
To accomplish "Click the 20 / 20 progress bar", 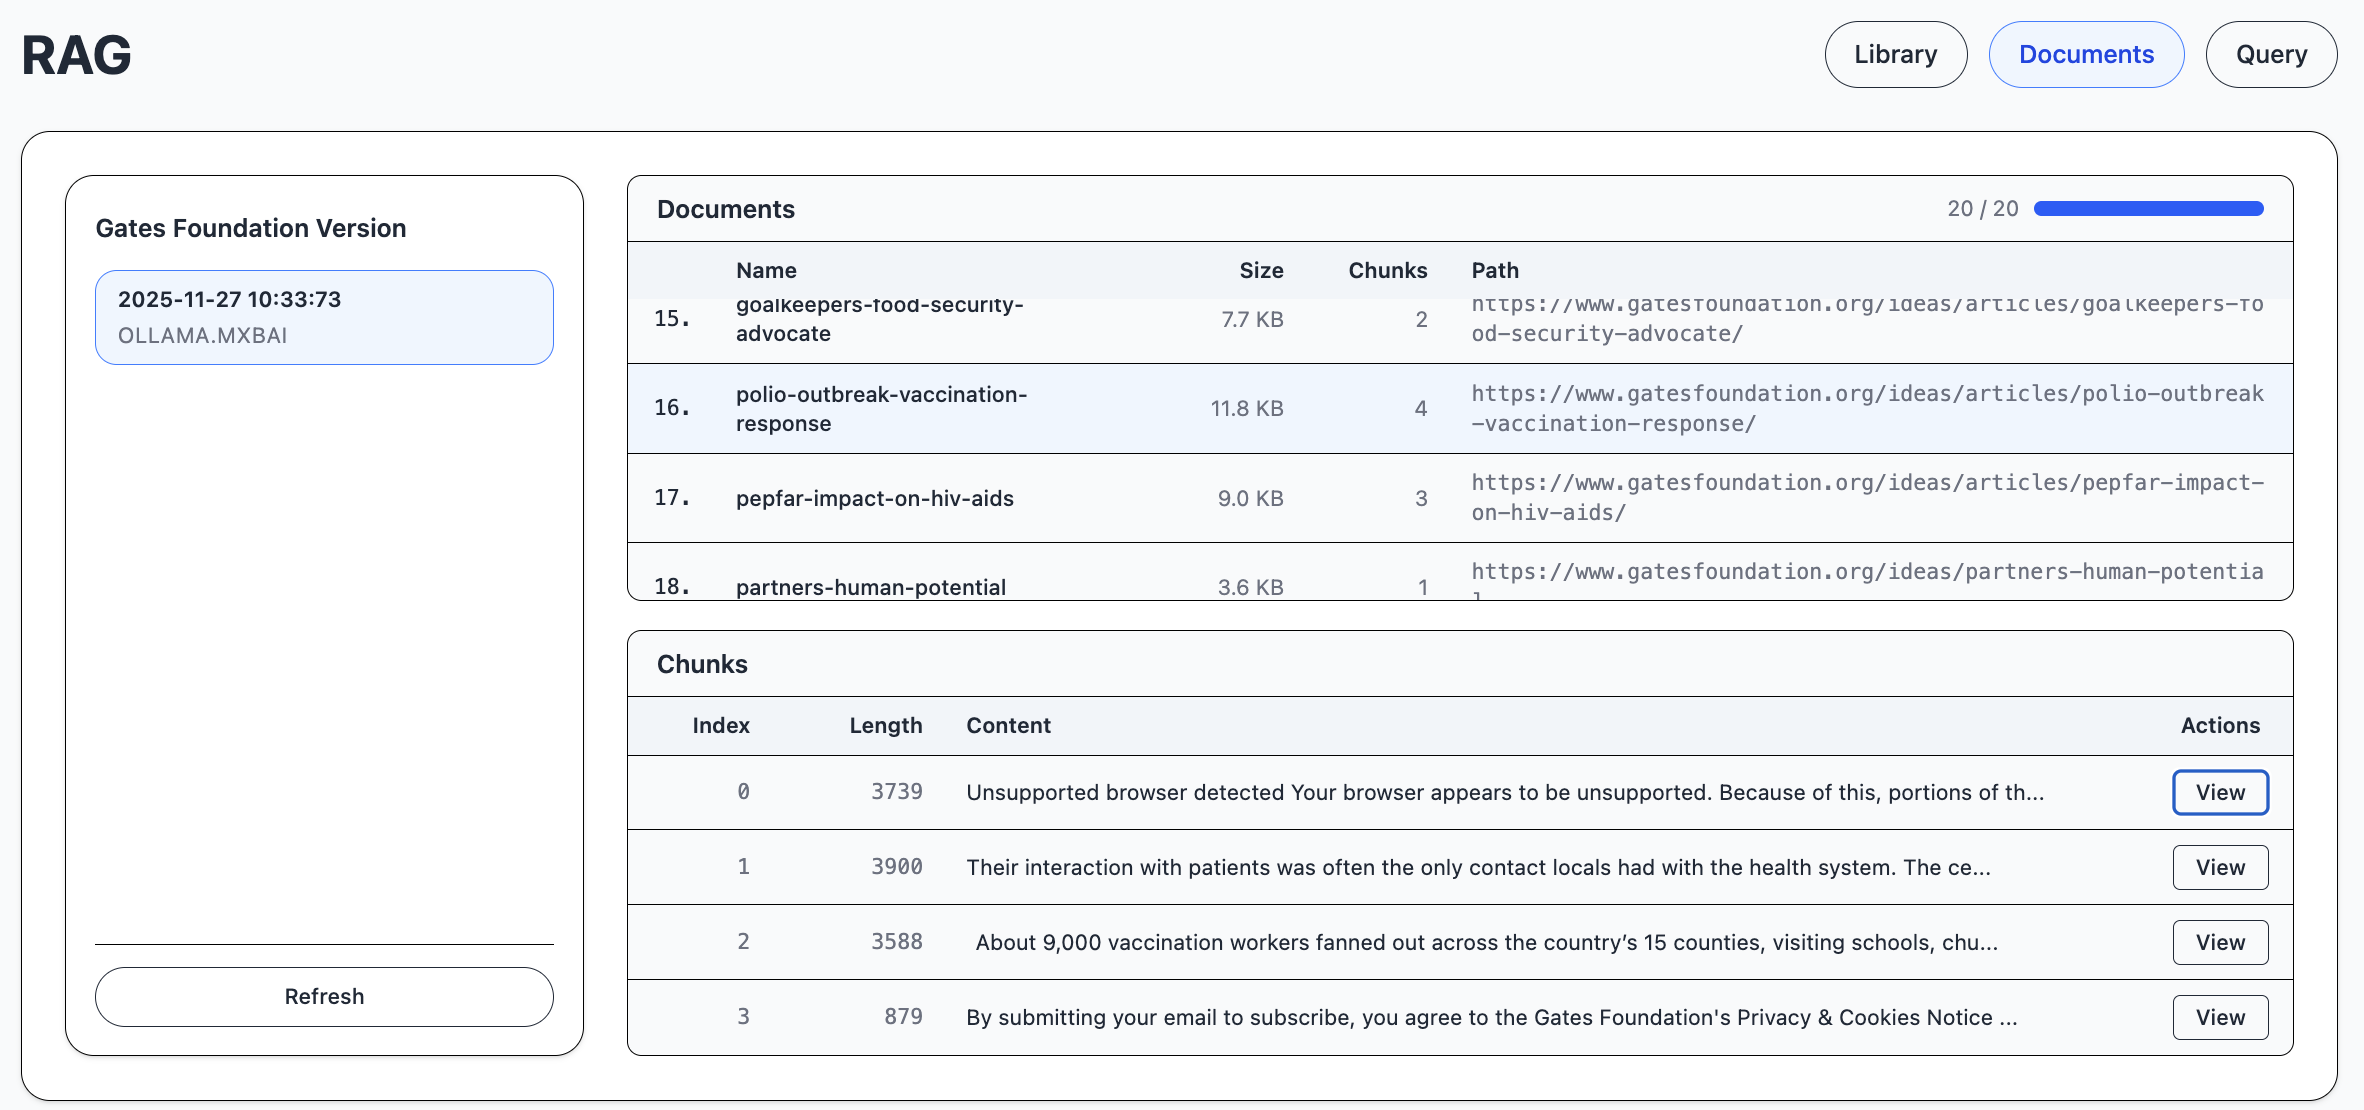I will tap(2148, 209).
